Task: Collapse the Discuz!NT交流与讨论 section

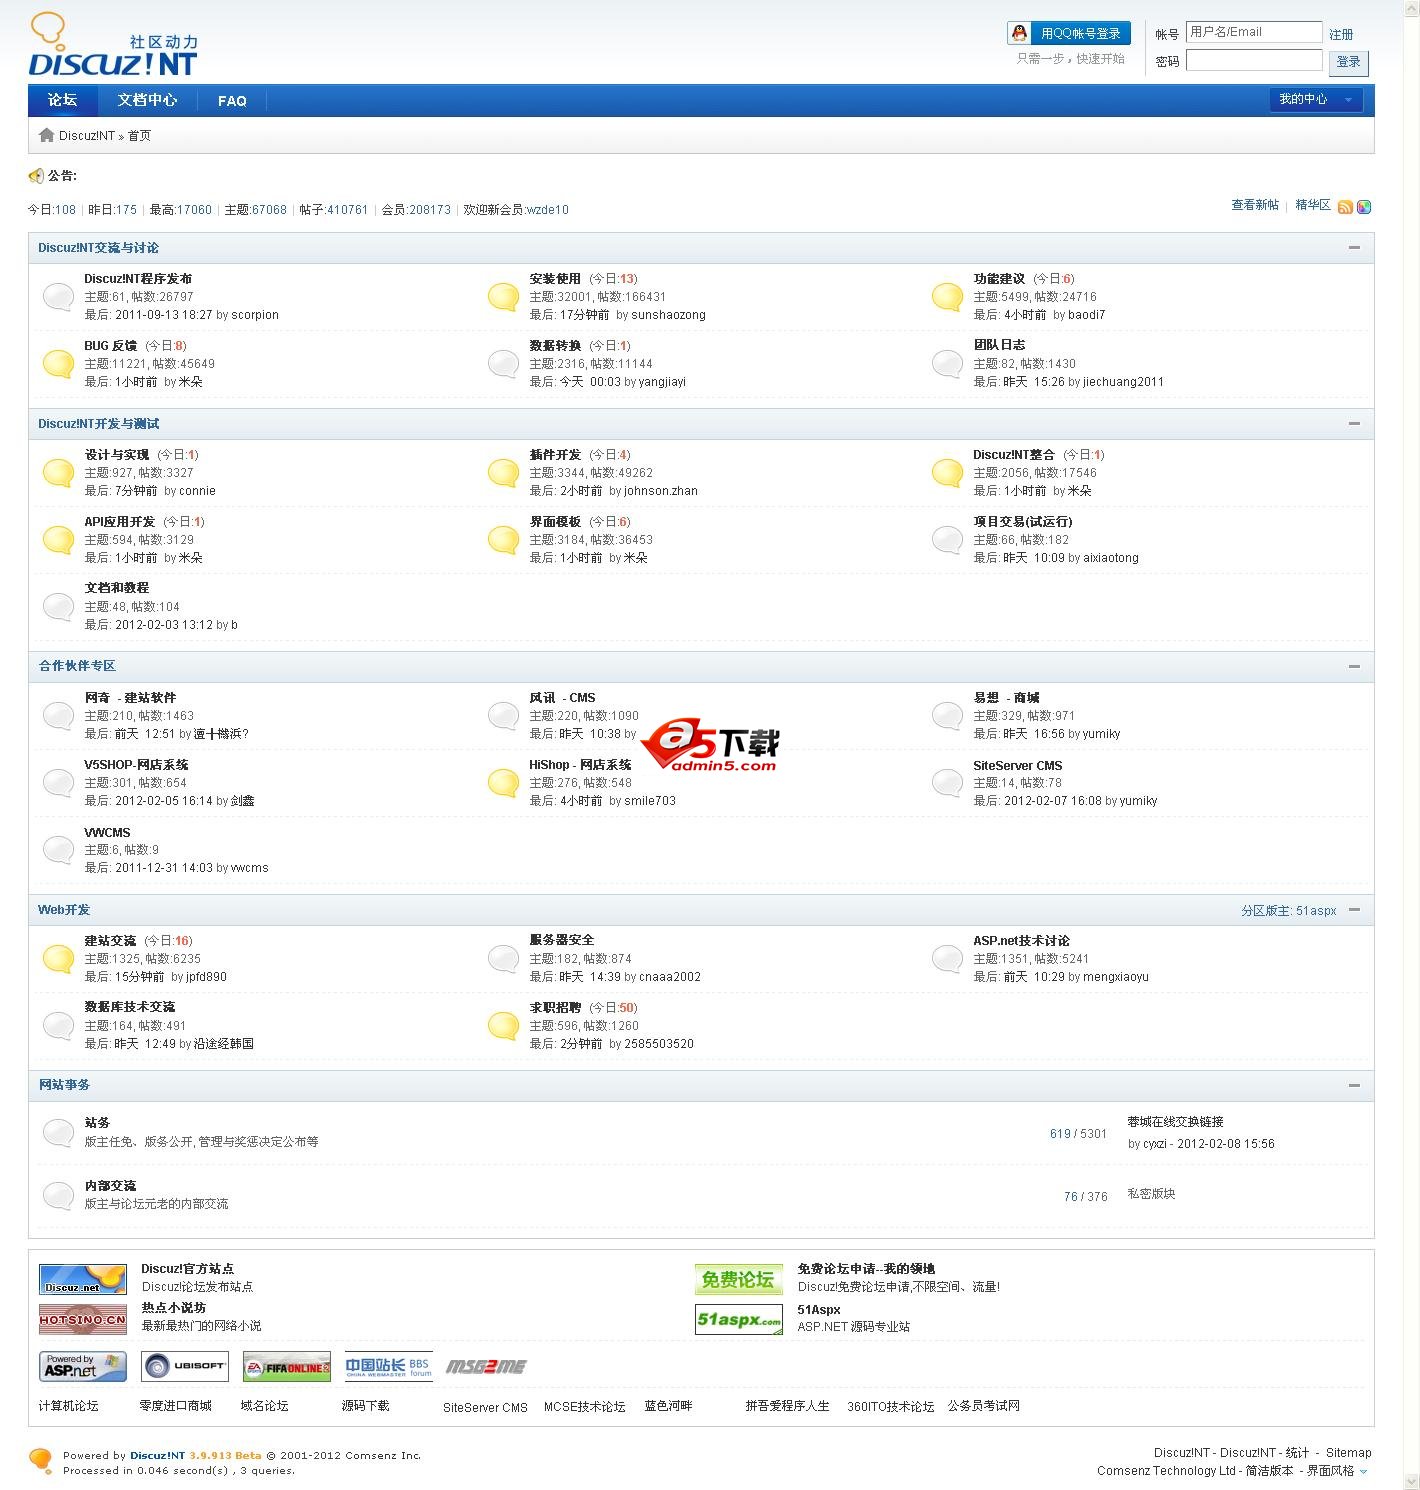Action: pos(1355,247)
